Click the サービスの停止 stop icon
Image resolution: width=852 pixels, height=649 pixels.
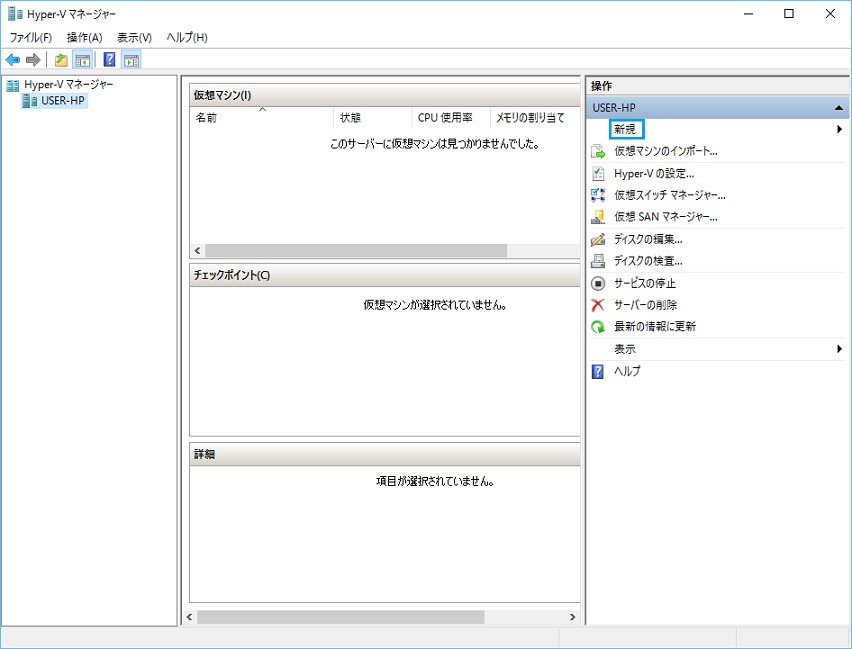tap(598, 283)
